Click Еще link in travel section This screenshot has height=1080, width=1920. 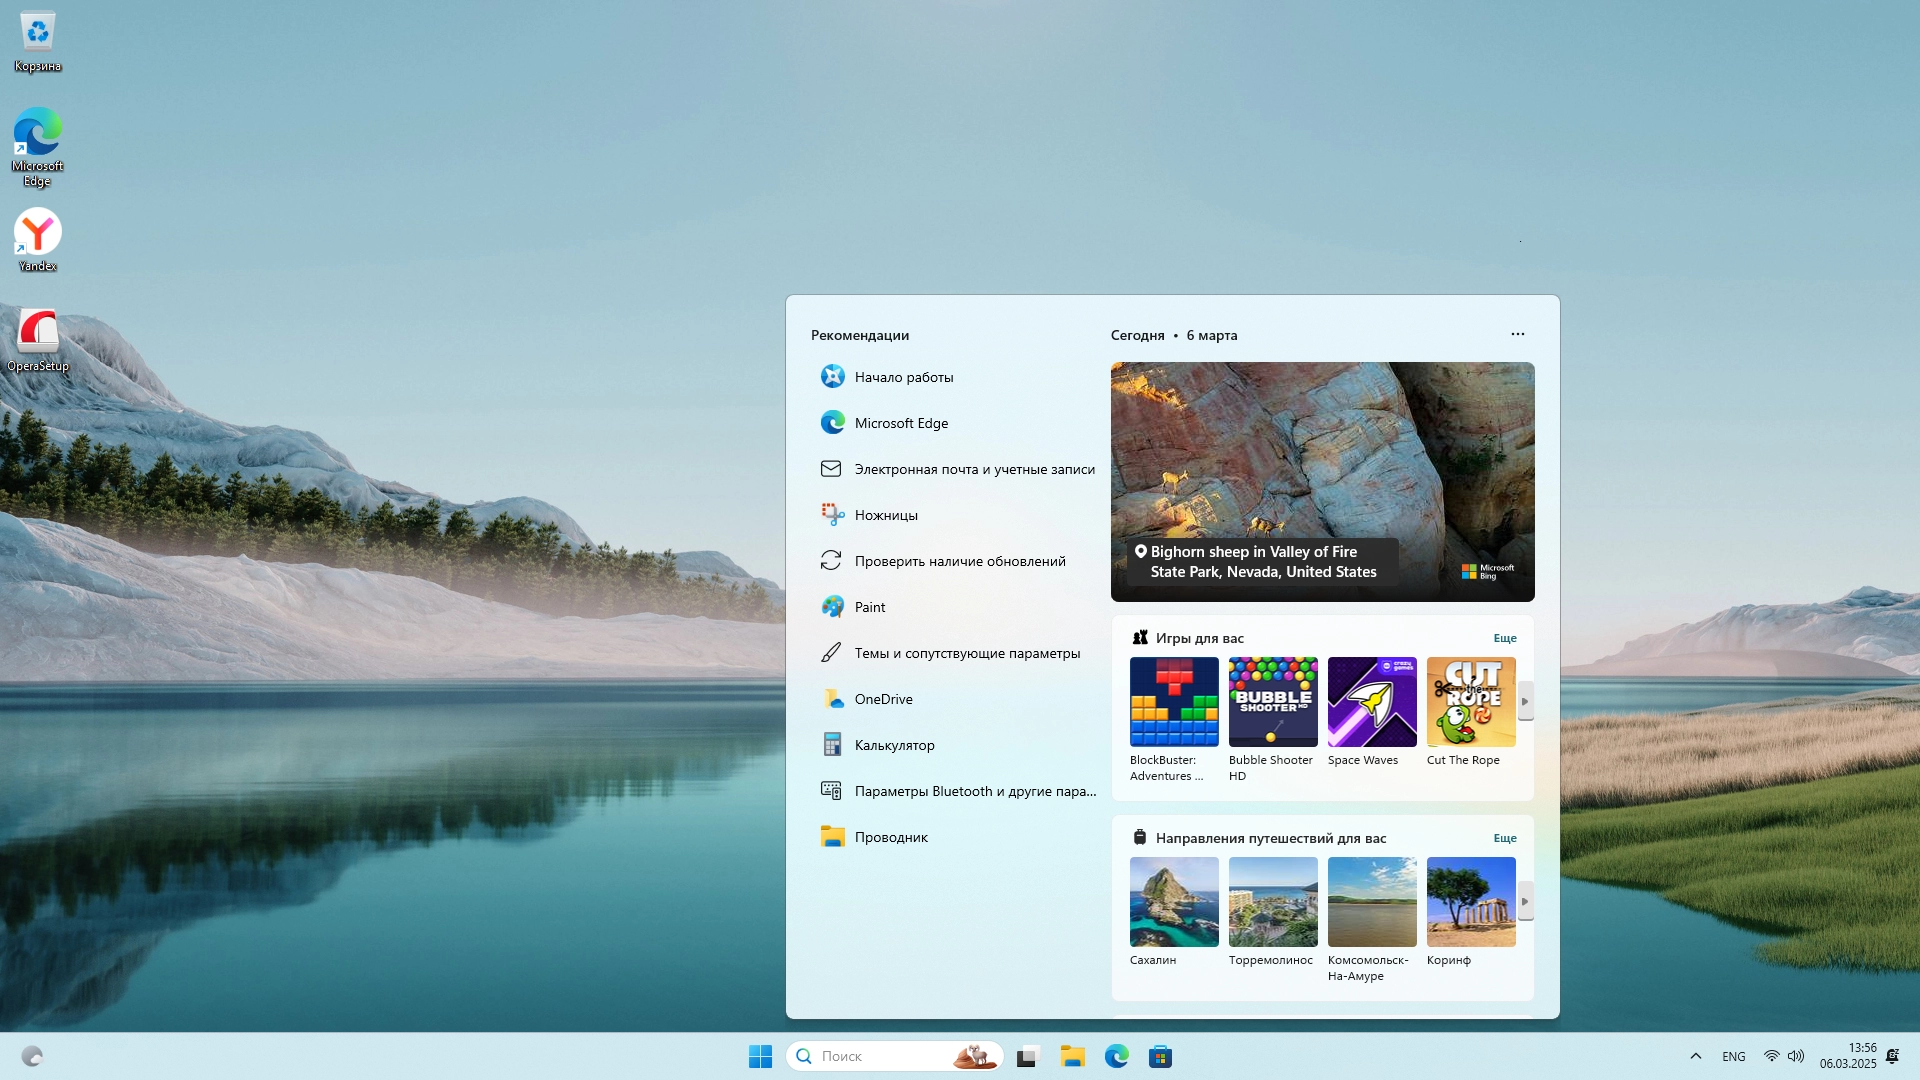click(x=1504, y=838)
